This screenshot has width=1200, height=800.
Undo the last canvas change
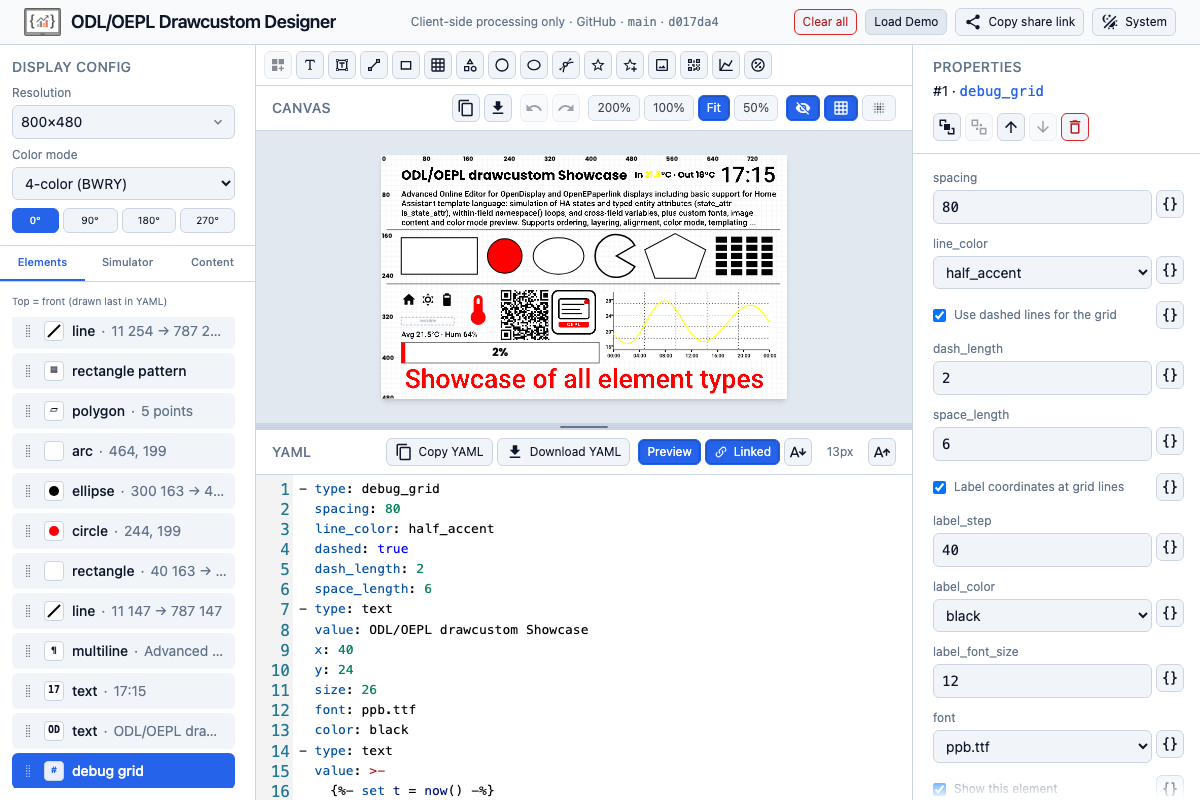pyautogui.click(x=534, y=108)
